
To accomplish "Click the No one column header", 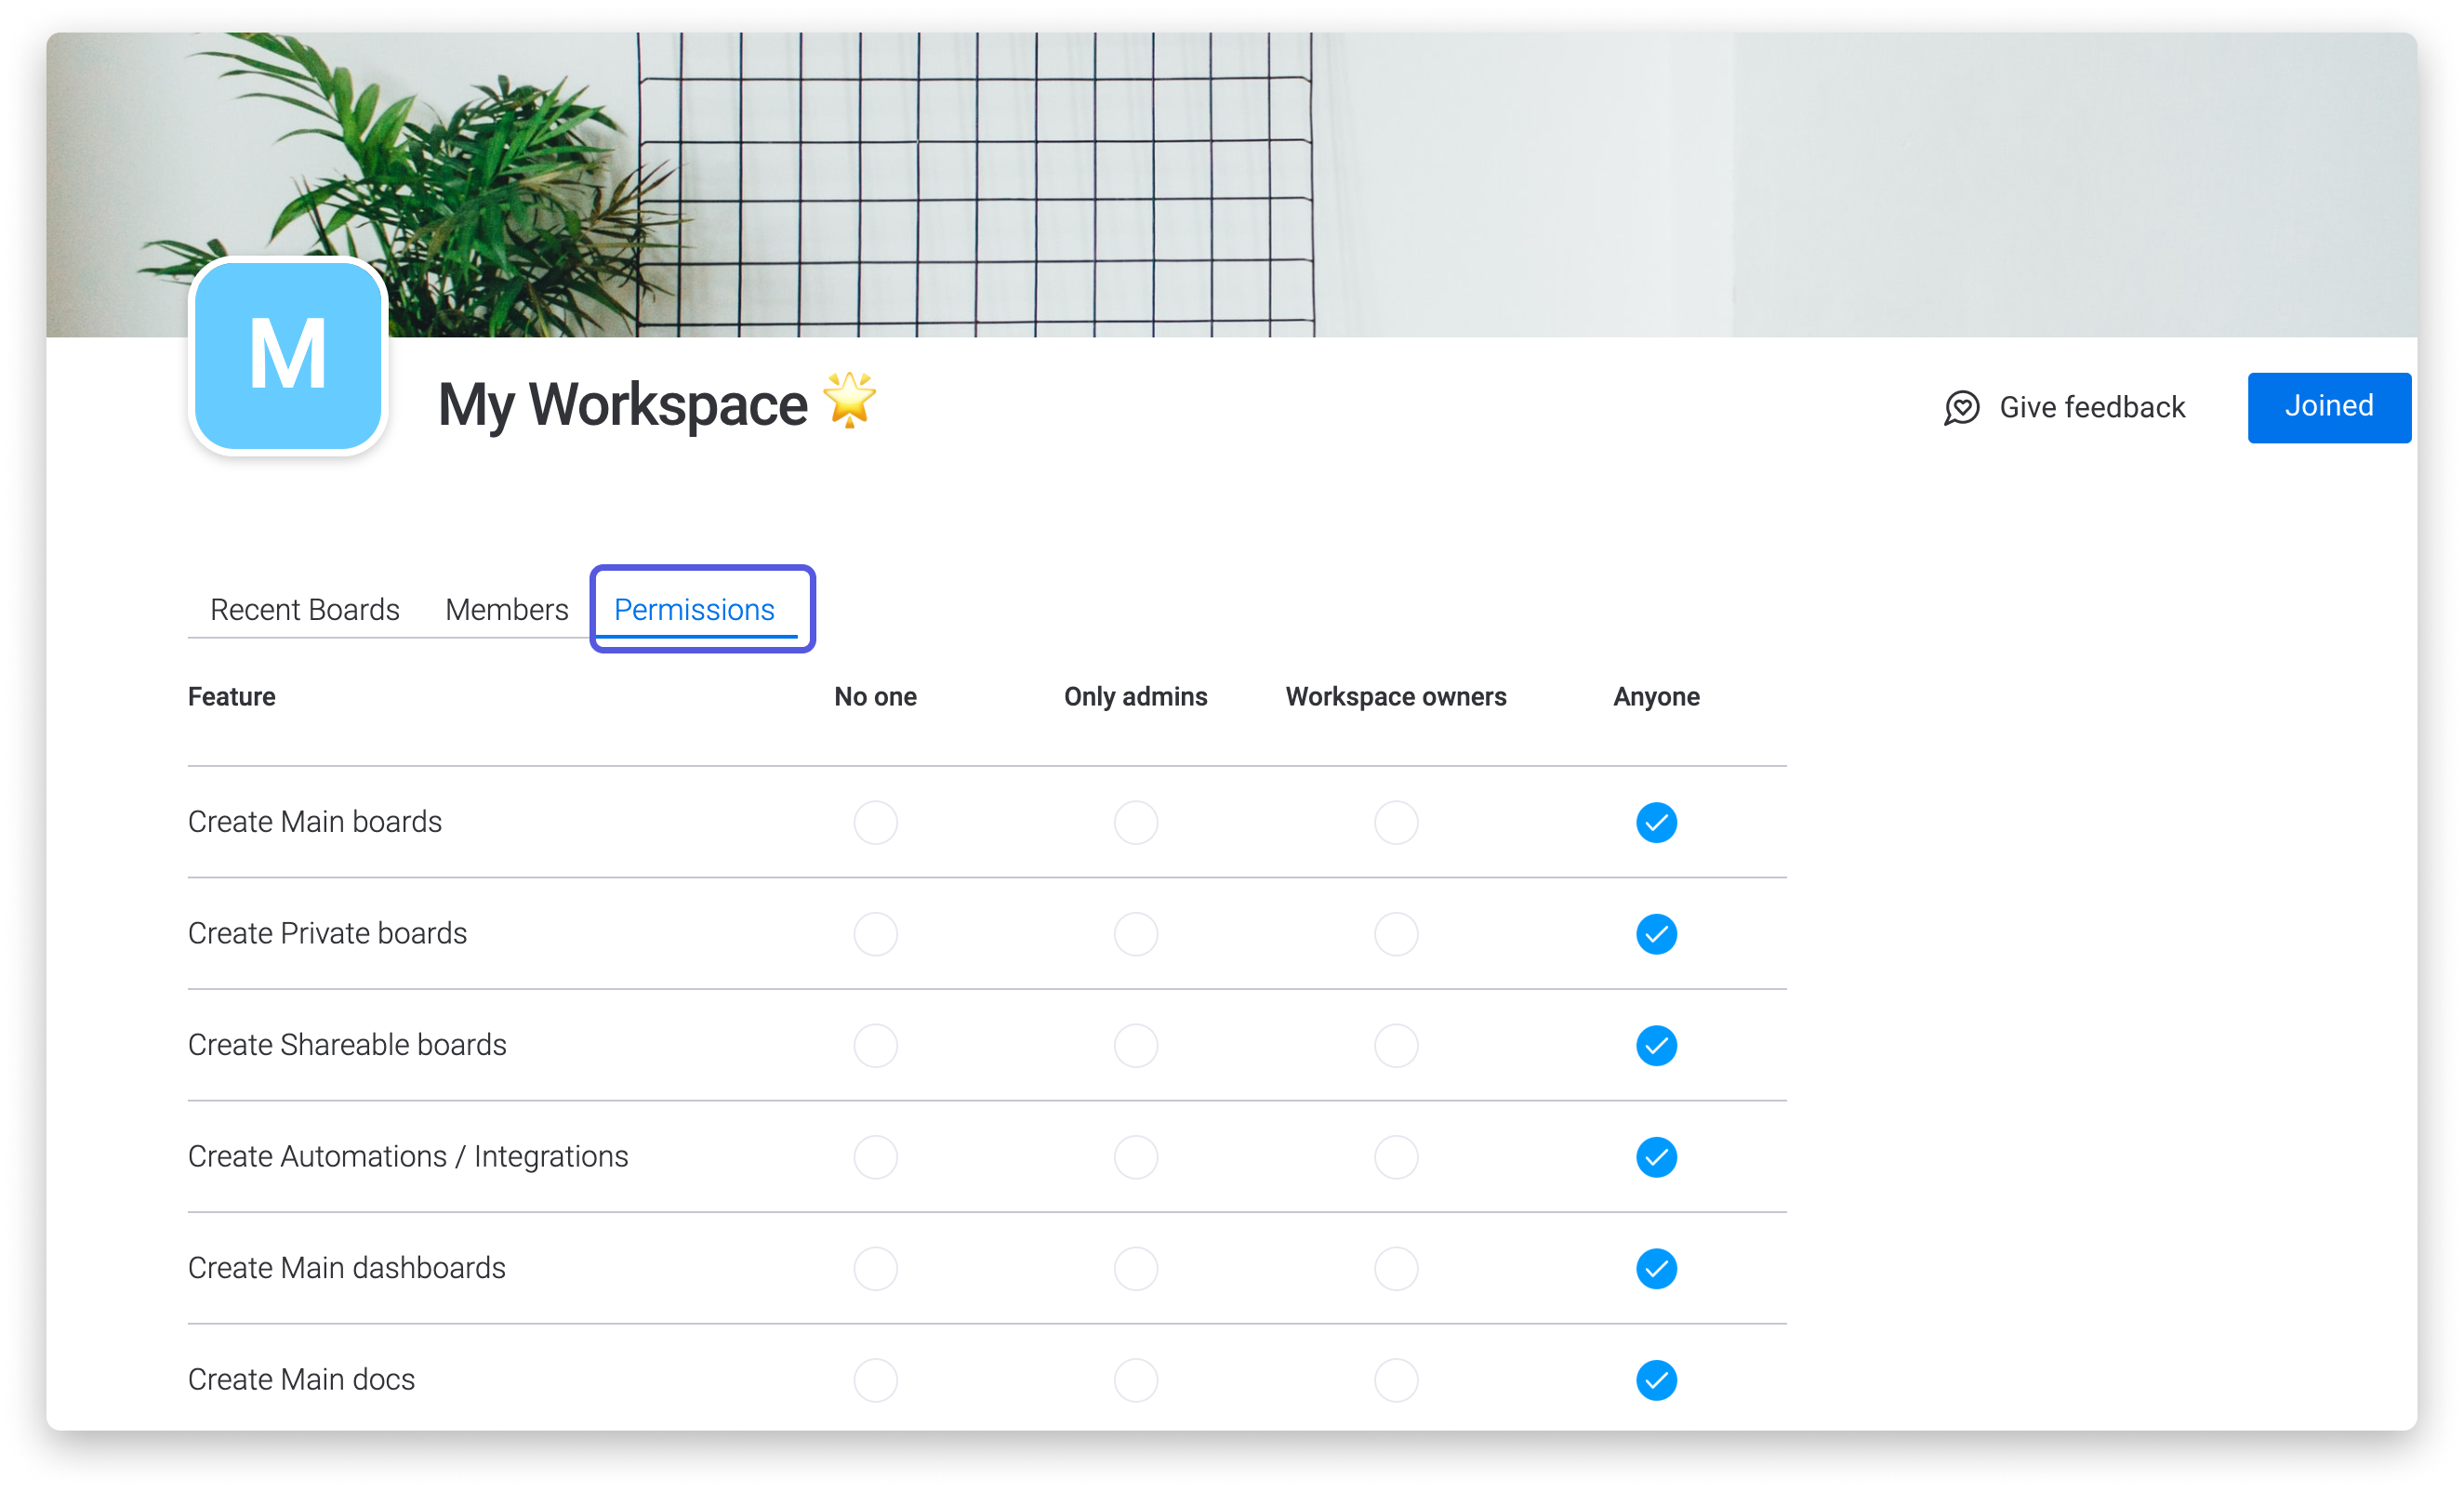I will coord(875,696).
